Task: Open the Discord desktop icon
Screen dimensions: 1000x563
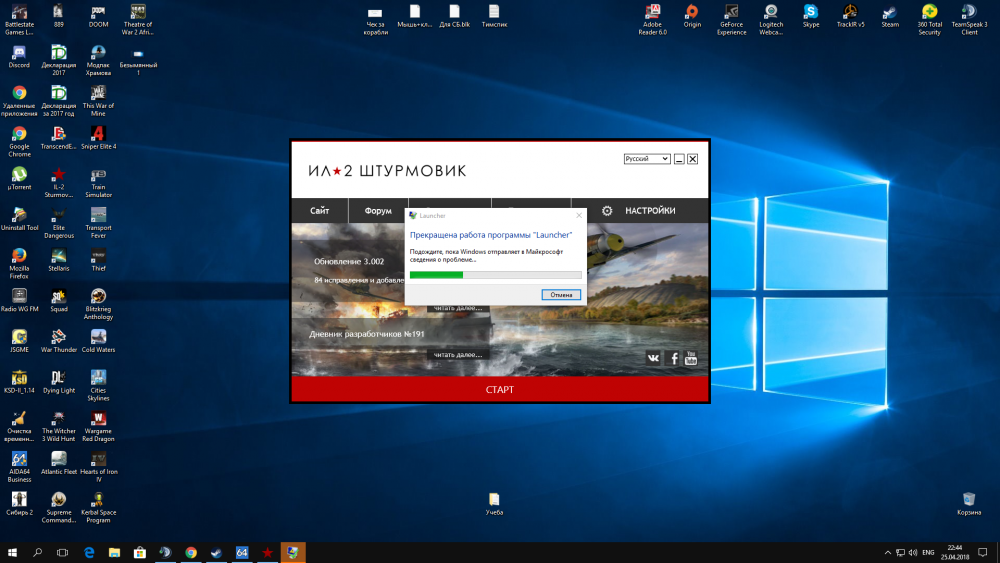Action: (x=19, y=52)
